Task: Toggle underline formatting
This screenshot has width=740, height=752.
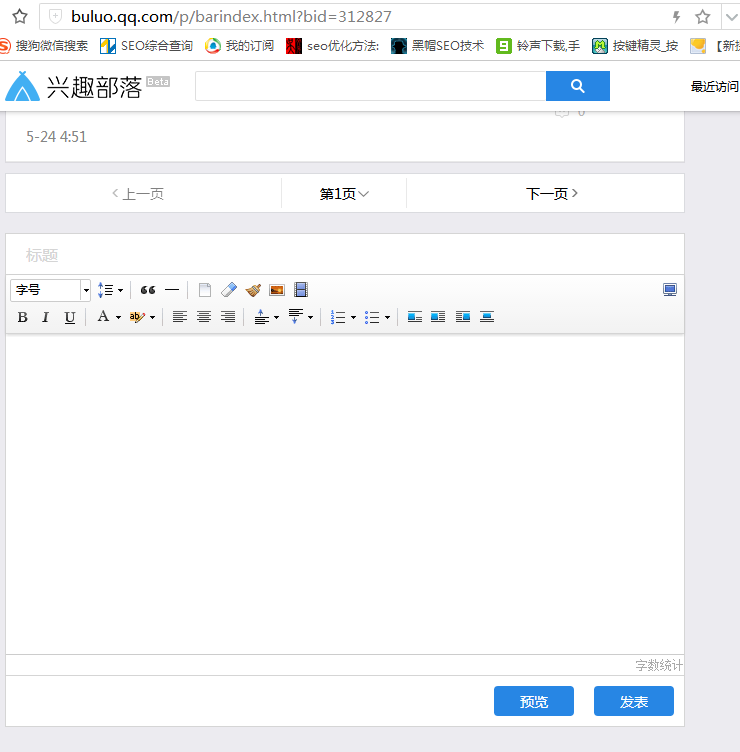Action: click(70, 317)
